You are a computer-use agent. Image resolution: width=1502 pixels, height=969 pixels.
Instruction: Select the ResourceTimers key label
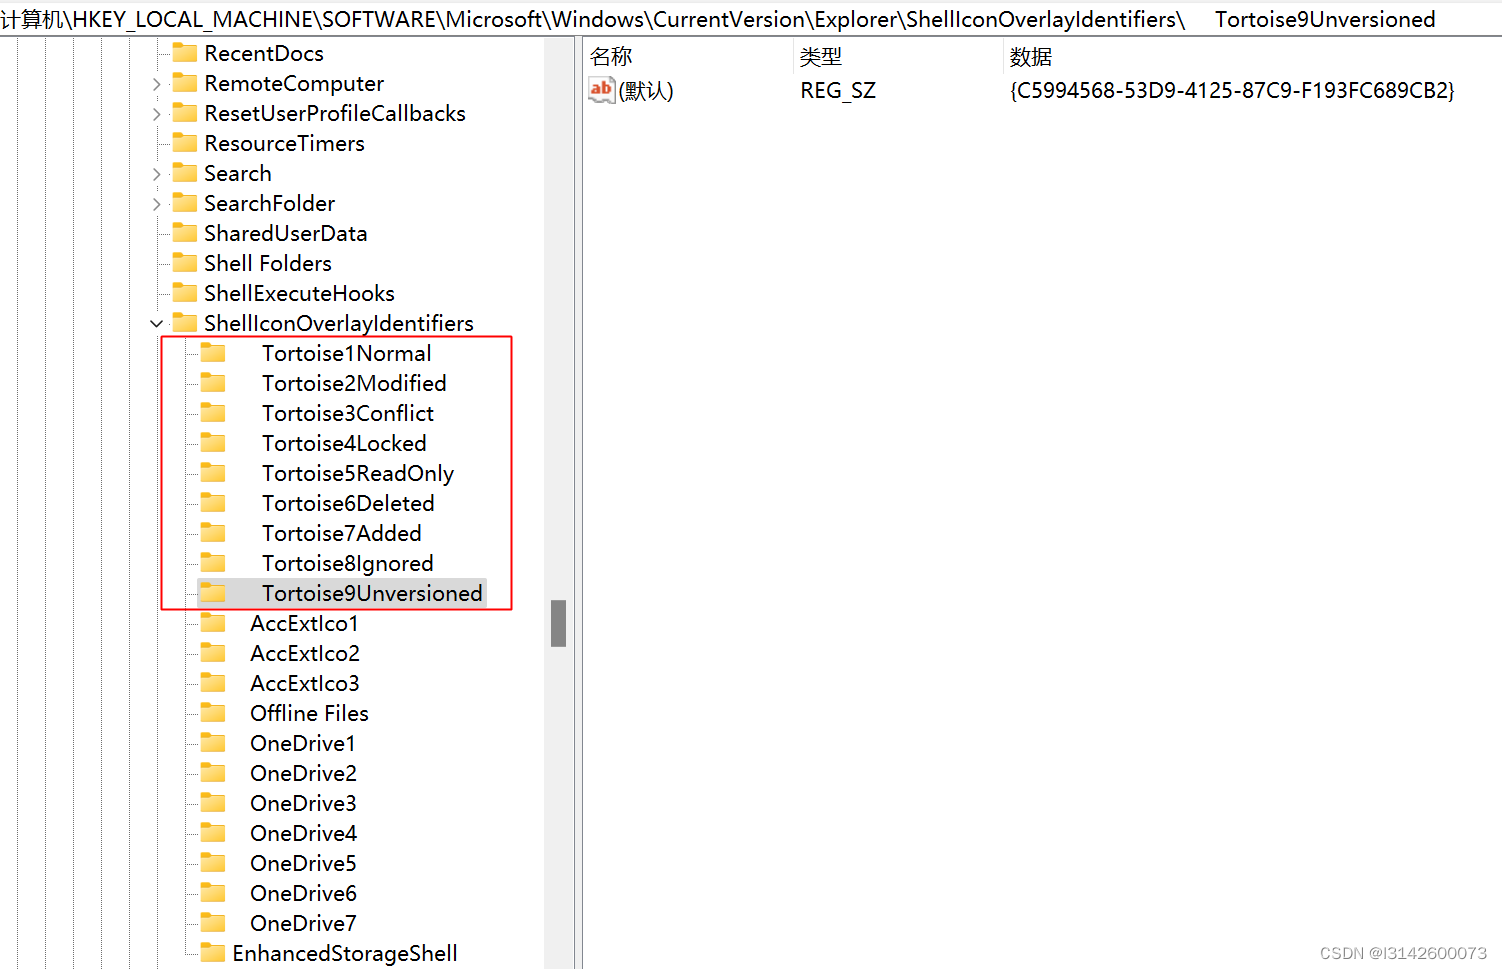click(x=284, y=143)
